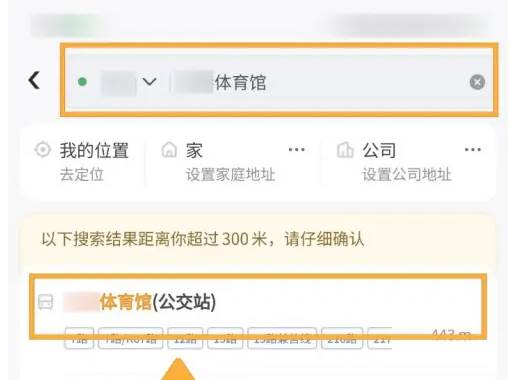
Task: Open the three-dot options for 家
Action: point(296,149)
